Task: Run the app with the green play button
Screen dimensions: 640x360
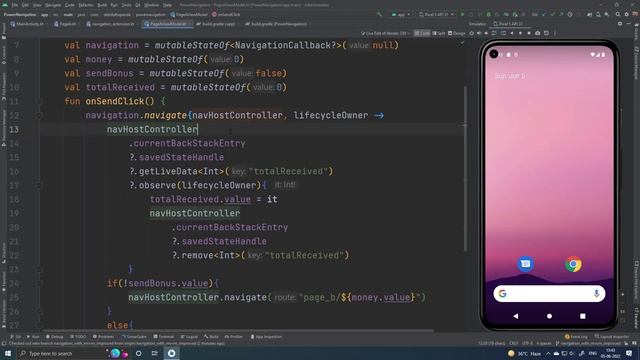Action: 462,14
